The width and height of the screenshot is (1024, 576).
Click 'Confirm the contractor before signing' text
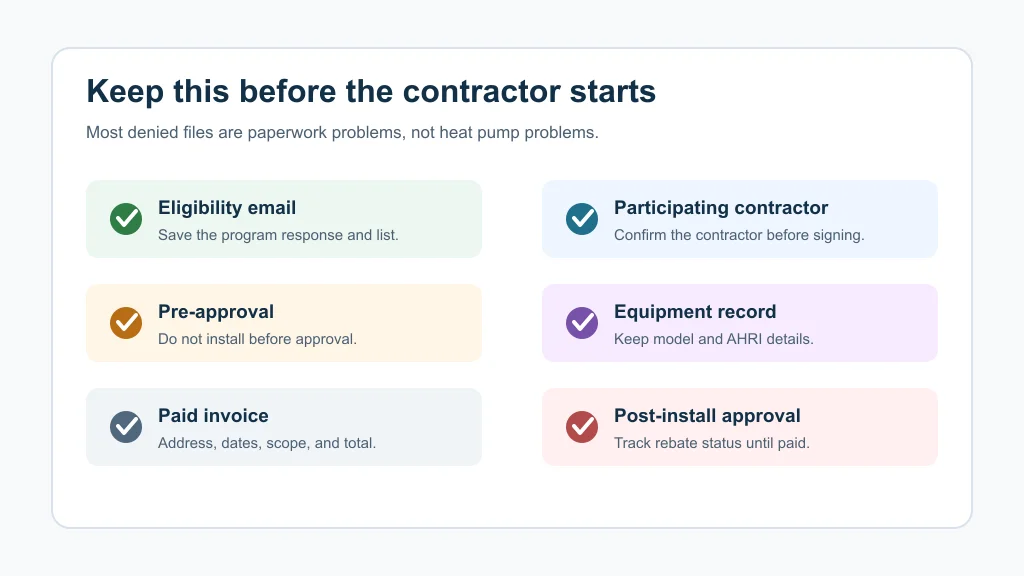(x=739, y=235)
